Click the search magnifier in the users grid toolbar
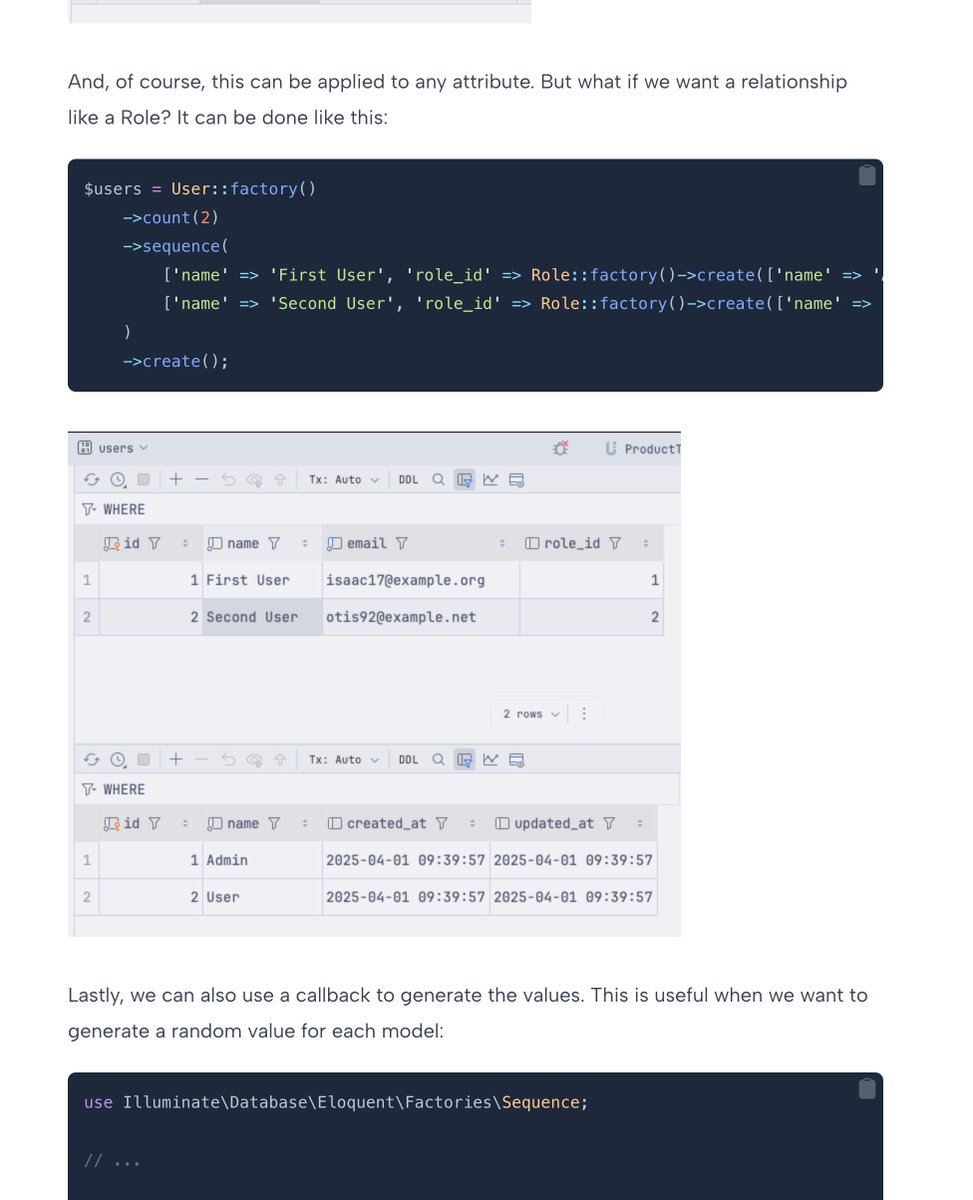Image resolution: width=973 pixels, height=1200 pixels. [x=438, y=480]
